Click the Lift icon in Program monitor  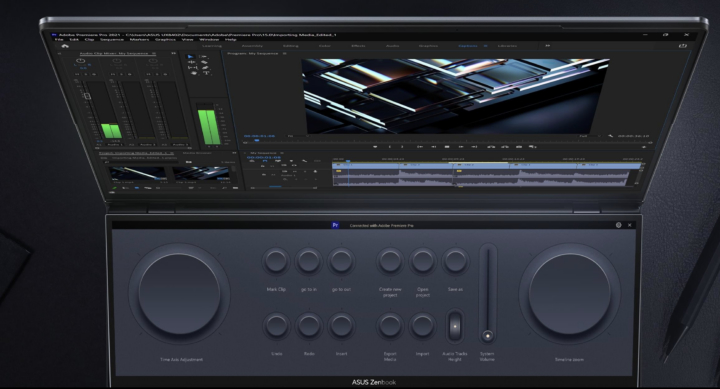[x=491, y=147]
